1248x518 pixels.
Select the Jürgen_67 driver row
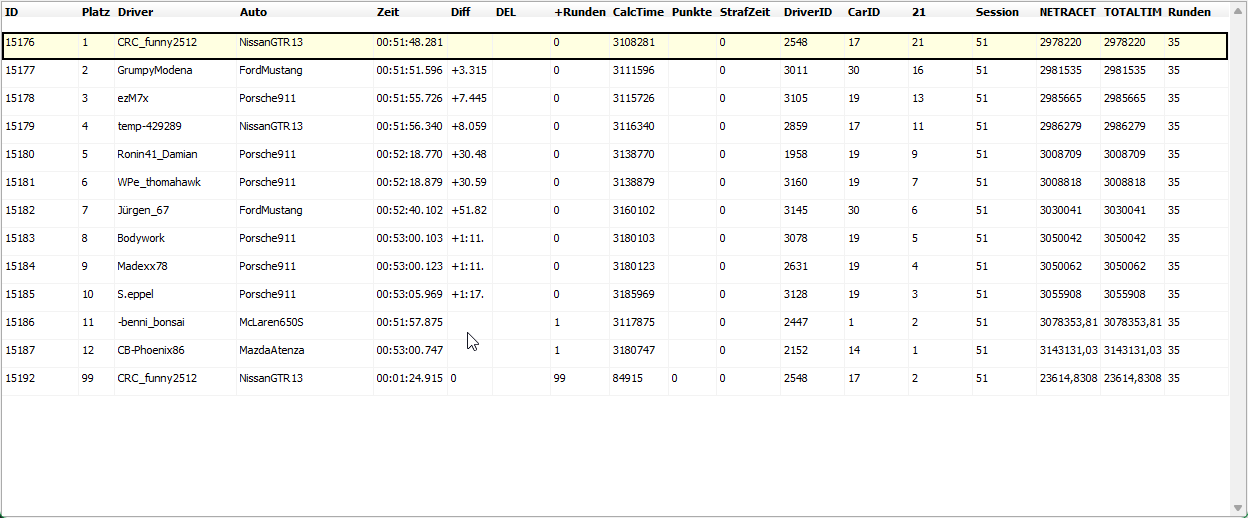(143, 211)
